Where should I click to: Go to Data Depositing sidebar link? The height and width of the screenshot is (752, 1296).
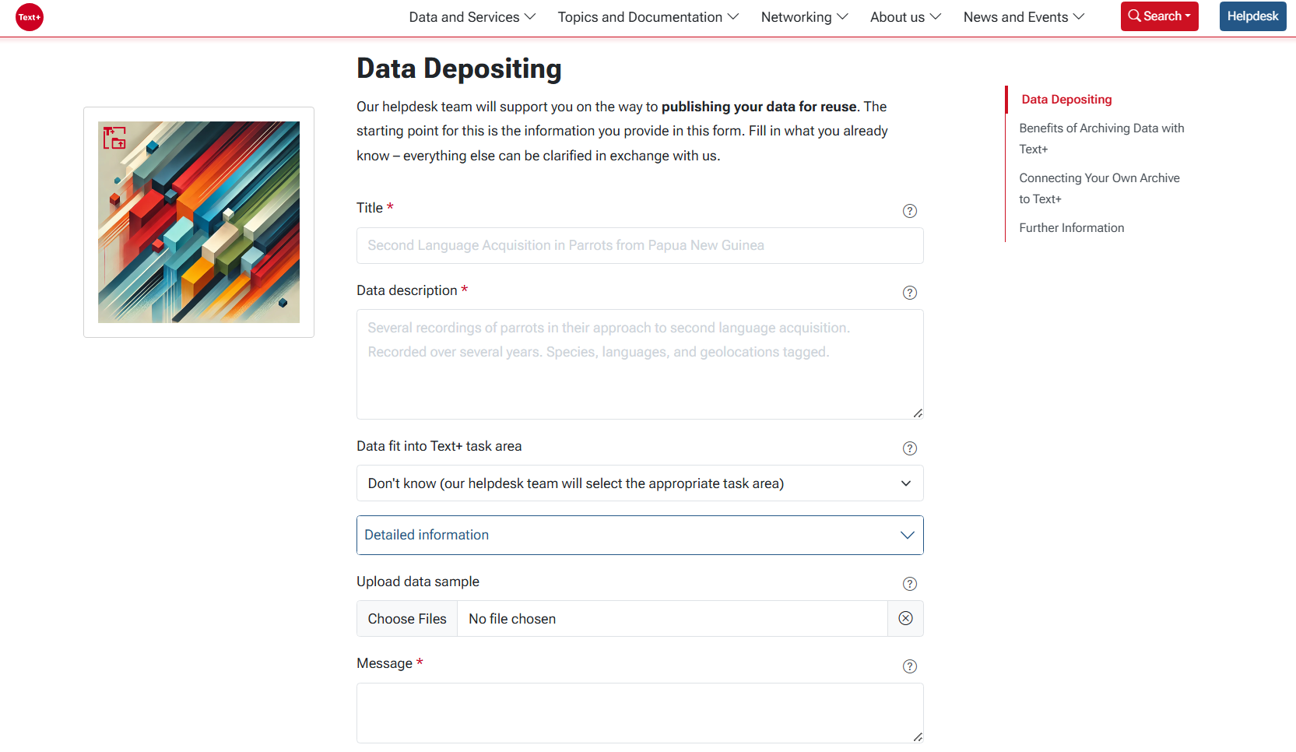[x=1066, y=99]
